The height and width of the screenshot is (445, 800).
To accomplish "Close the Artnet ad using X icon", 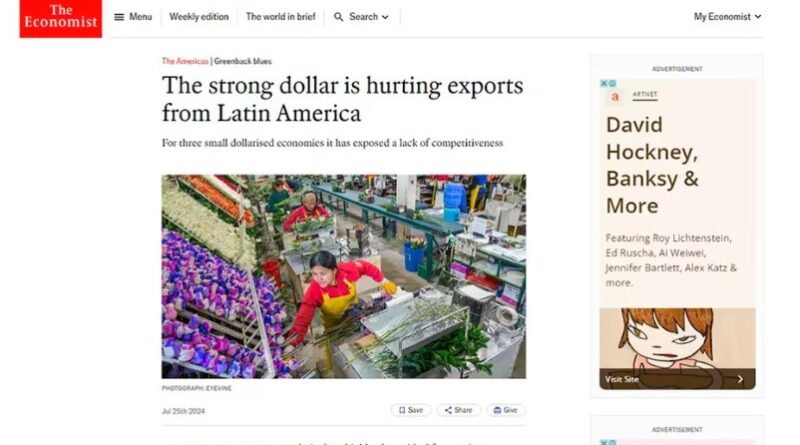I will tap(604, 83).
